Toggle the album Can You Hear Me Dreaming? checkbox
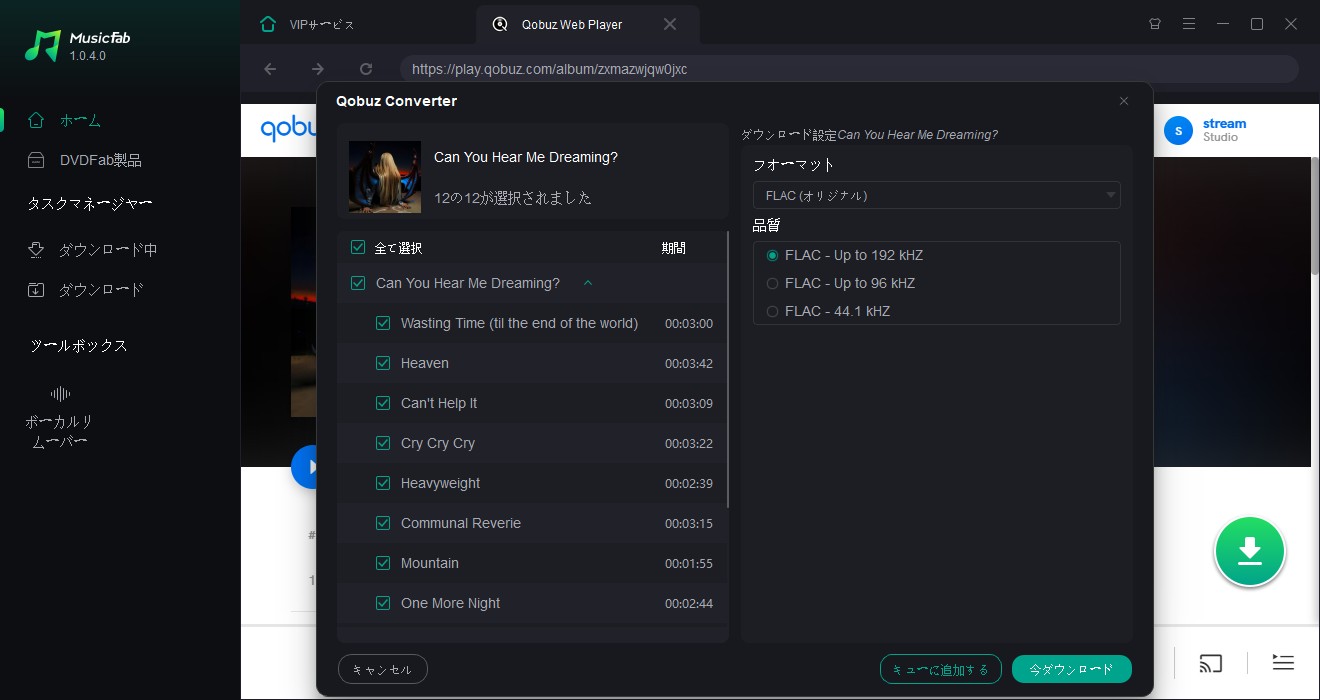 click(x=358, y=283)
